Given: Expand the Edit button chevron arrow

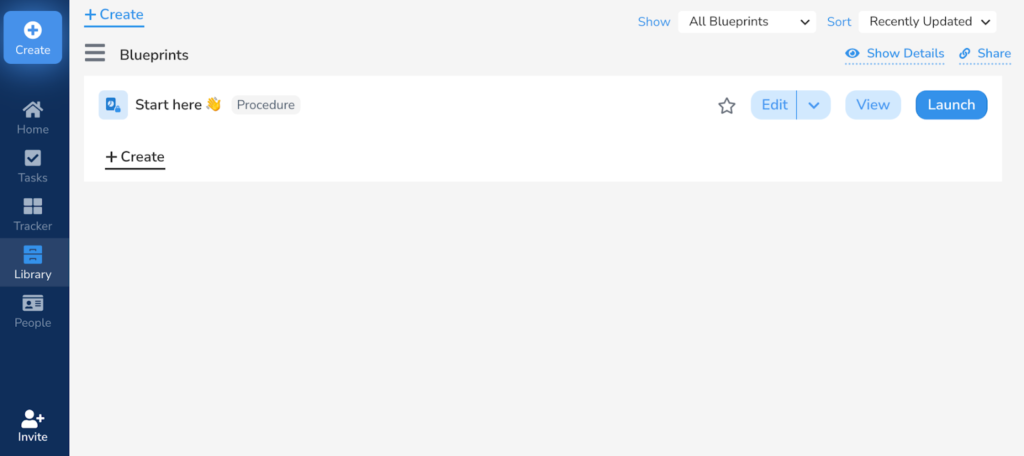Looking at the screenshot, I should pos(814,105).
